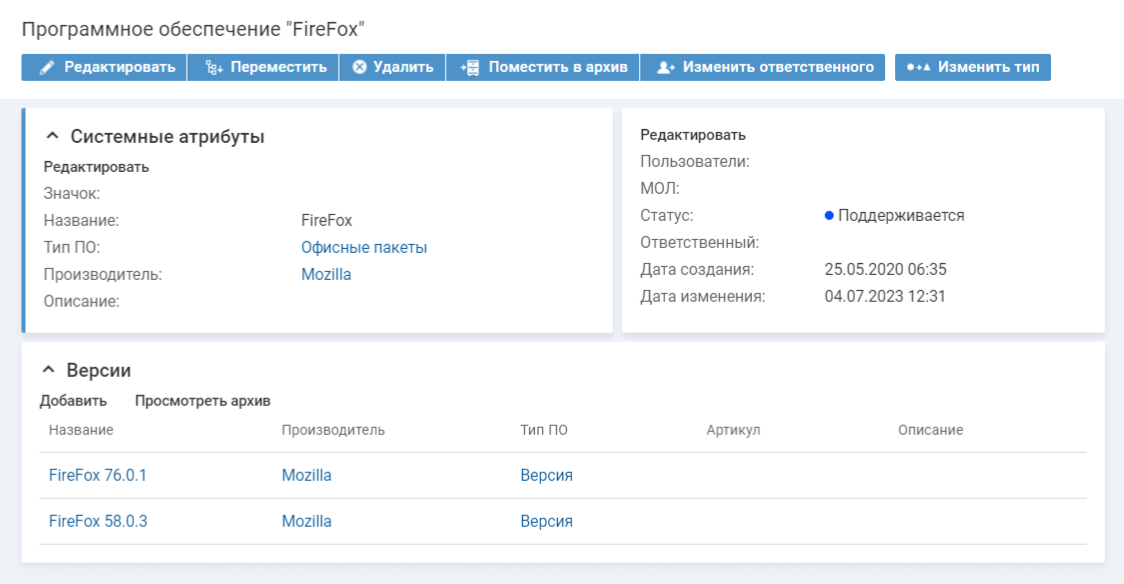Click the blue status dot beside Поддерживается
The image size is (1124, 584).
click(x=829, y=215)
